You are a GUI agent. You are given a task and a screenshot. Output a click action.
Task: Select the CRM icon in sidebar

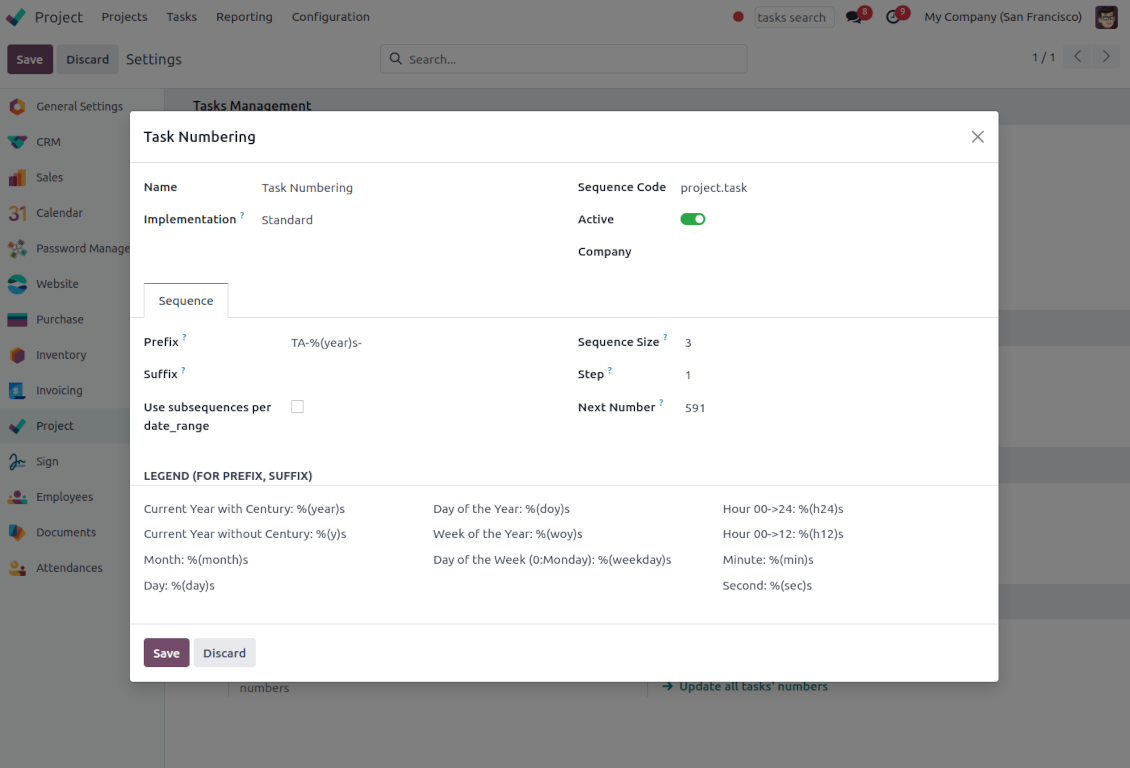tap(17, 142)
